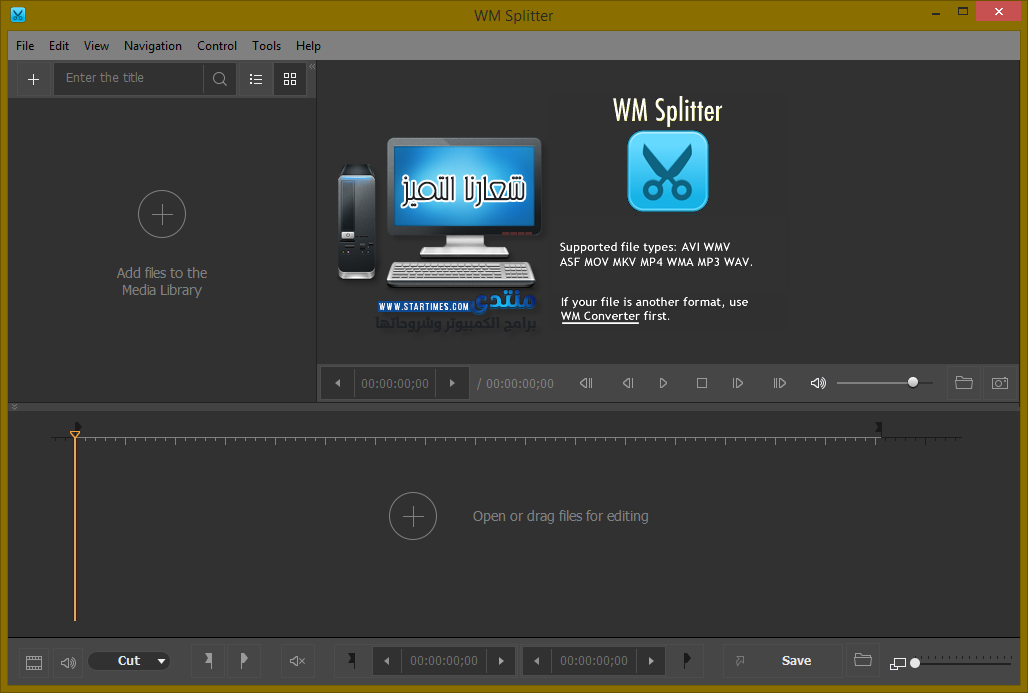Click the circle plus to open files for editing
Image resolution: width=1028 pixels, height=693 pixels.
click(x=413, y=517)
